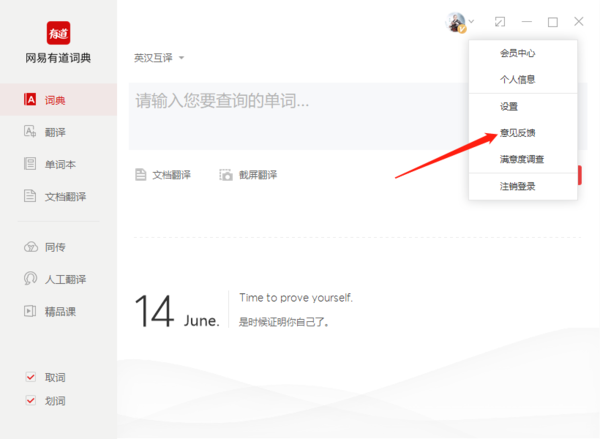
Task: Select 个人信息 from the menu
Action: (523, 80)
